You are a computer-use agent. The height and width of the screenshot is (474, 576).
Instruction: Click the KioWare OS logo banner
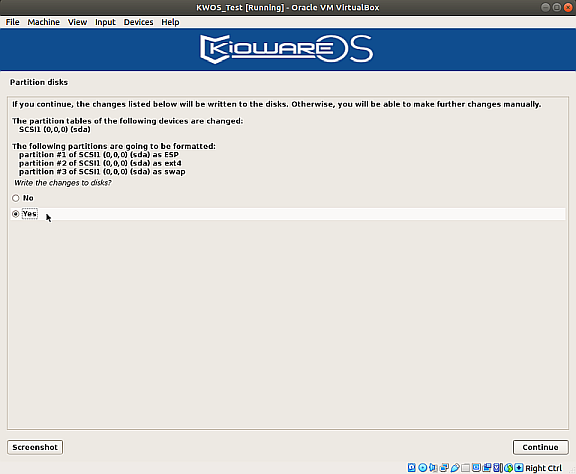click(x=288, y=49)
